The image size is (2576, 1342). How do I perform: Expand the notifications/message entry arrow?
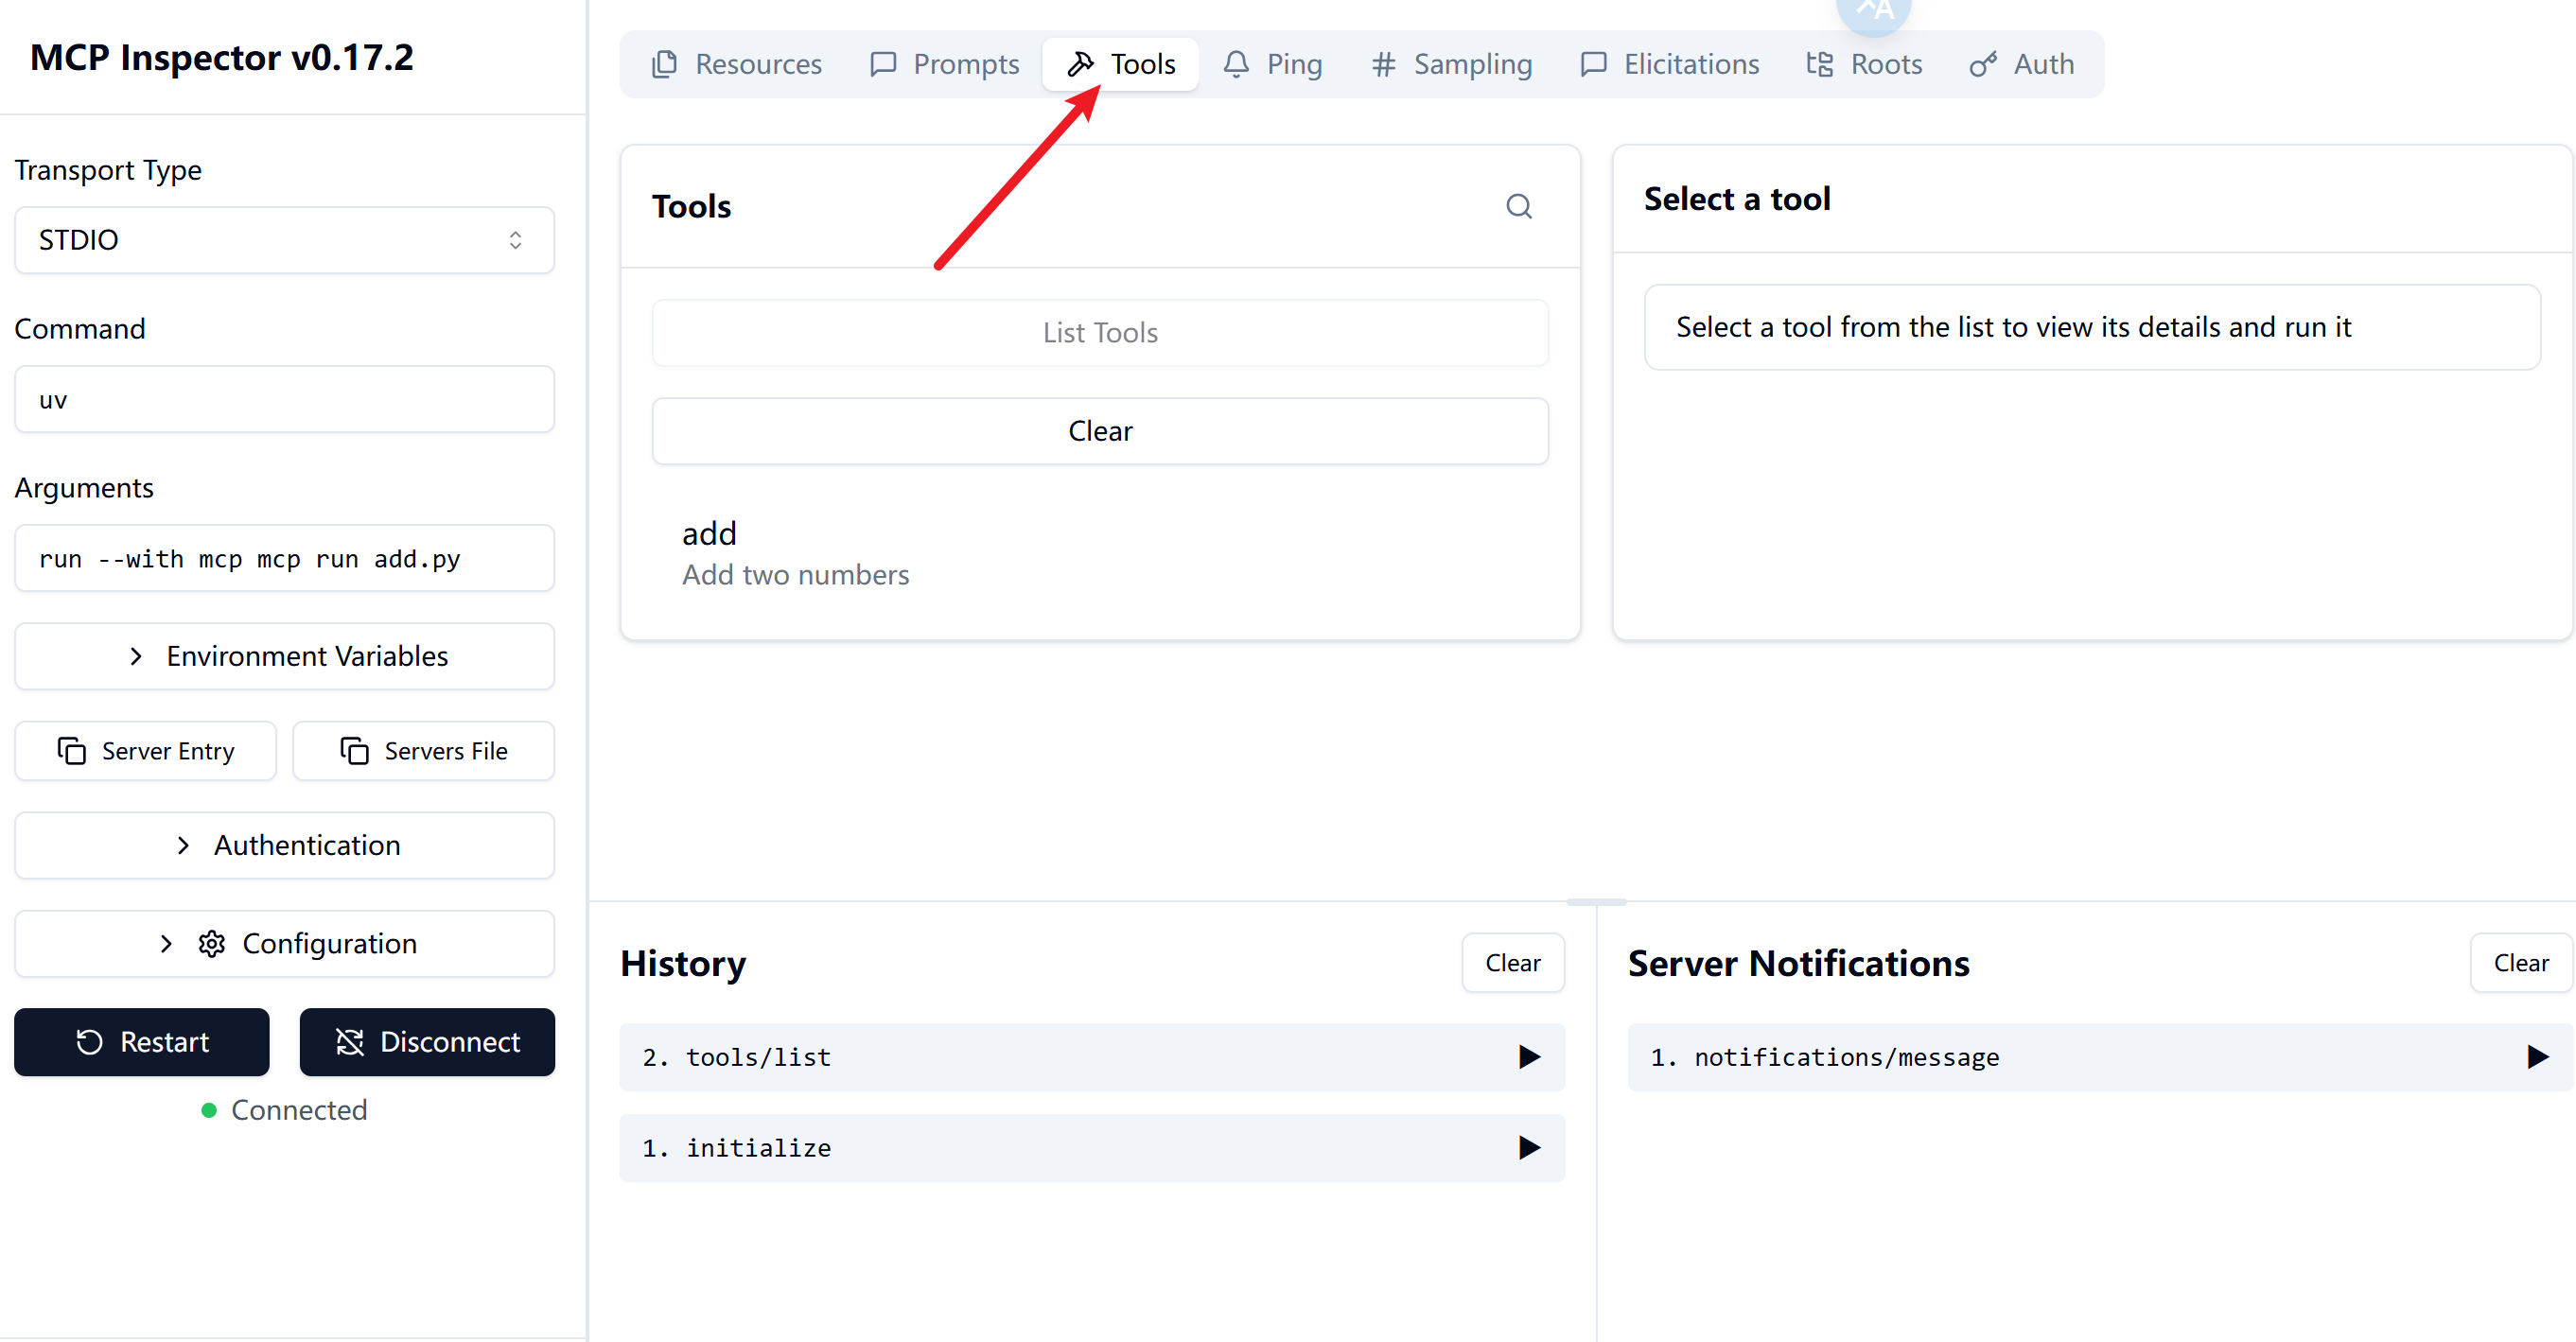(2537, 1057)
